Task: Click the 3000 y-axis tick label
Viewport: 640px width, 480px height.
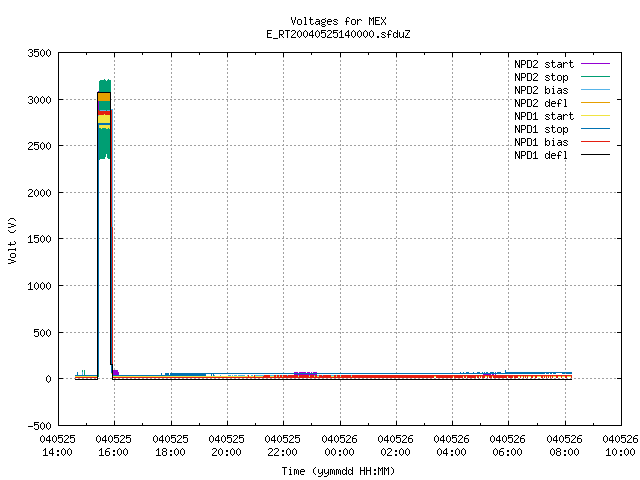Action: [x=40, y=100]
